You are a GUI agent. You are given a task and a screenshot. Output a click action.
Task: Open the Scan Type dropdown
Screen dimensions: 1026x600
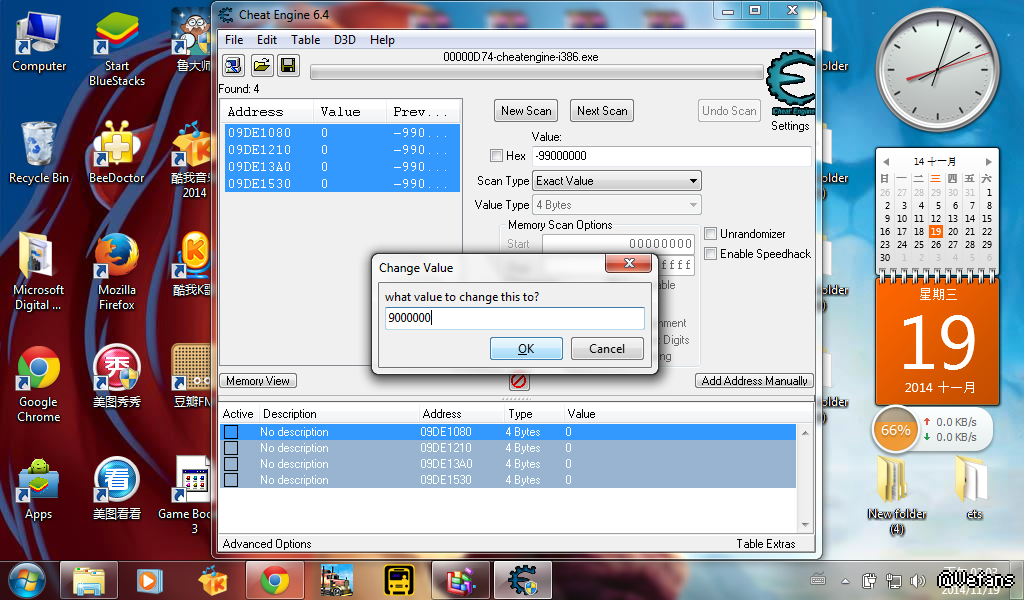click(x=617, y=181)
